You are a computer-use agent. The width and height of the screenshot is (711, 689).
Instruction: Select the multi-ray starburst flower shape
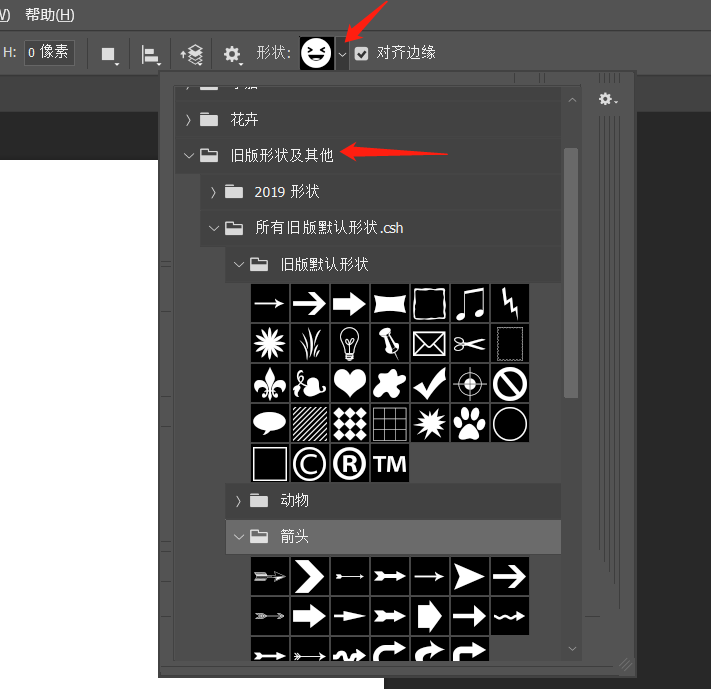click(270, 343)
